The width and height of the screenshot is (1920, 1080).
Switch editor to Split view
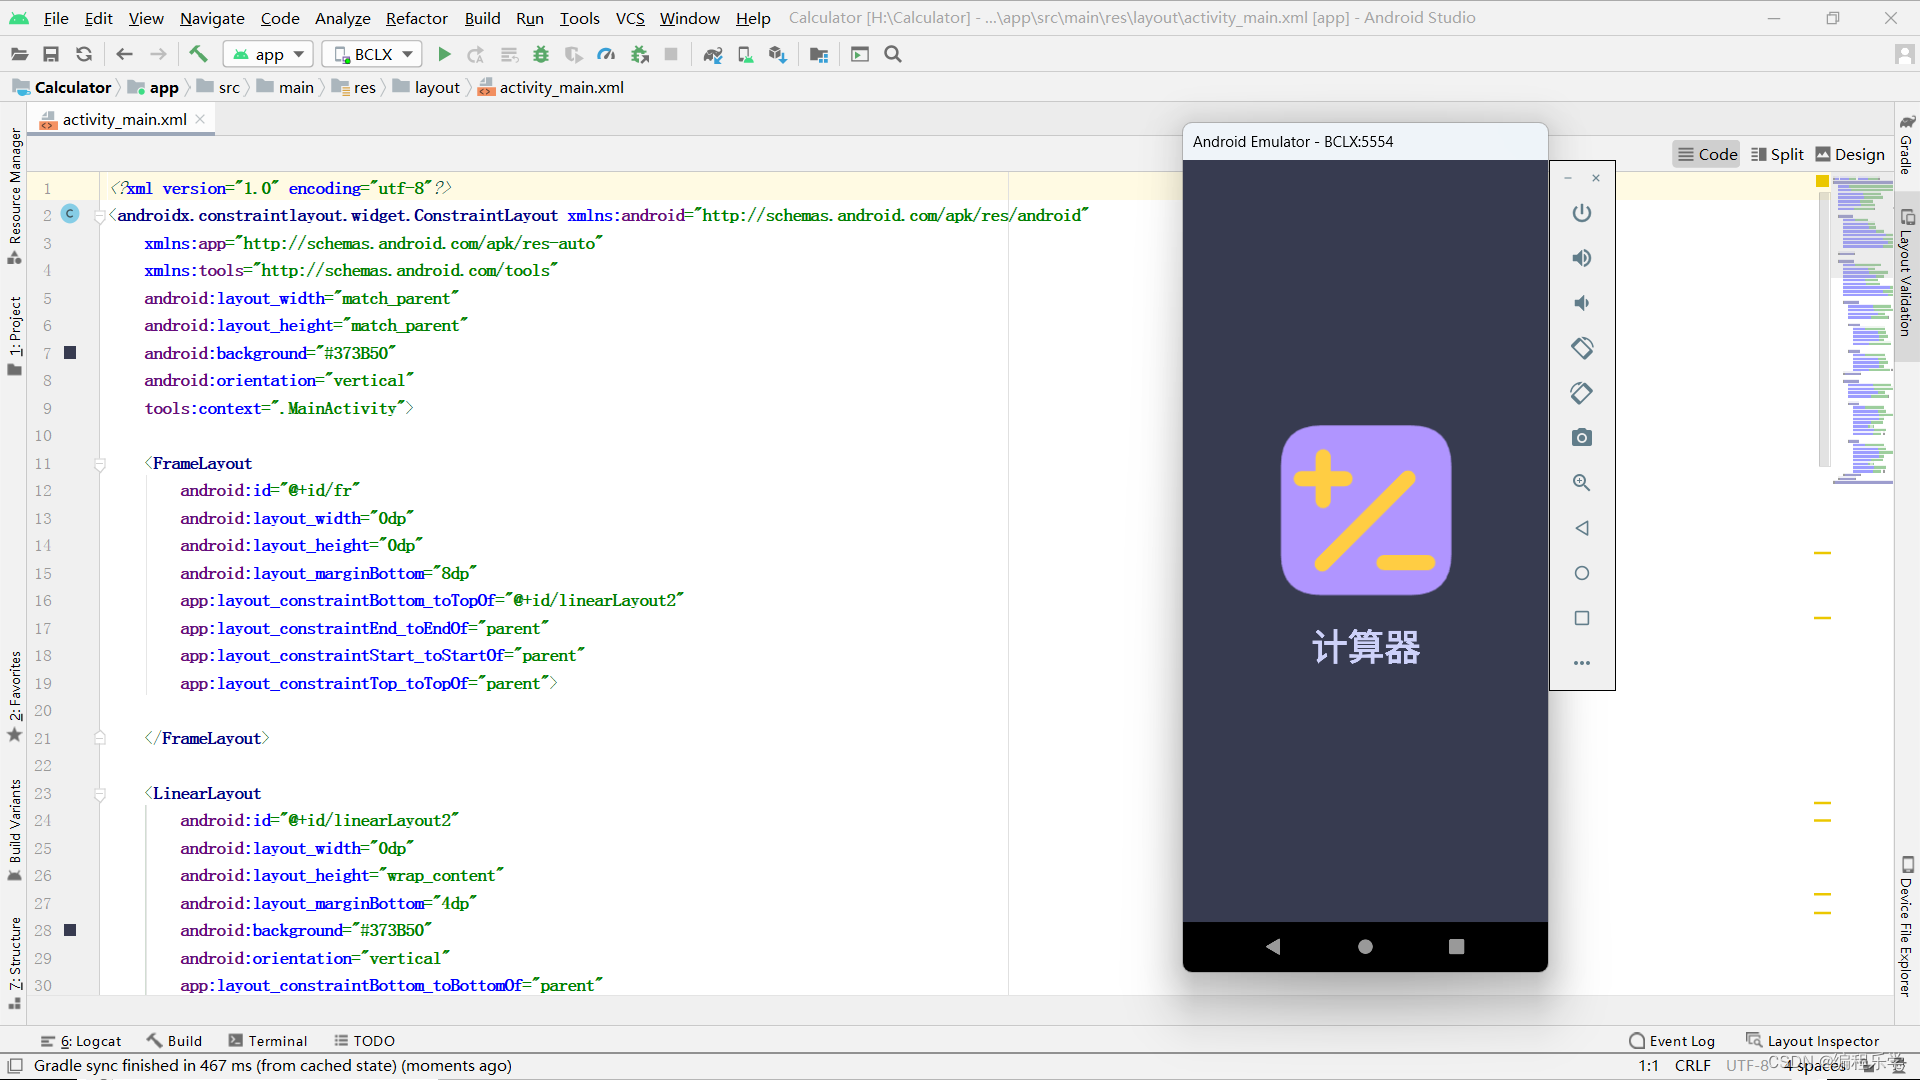click(x=1777, y=154)
